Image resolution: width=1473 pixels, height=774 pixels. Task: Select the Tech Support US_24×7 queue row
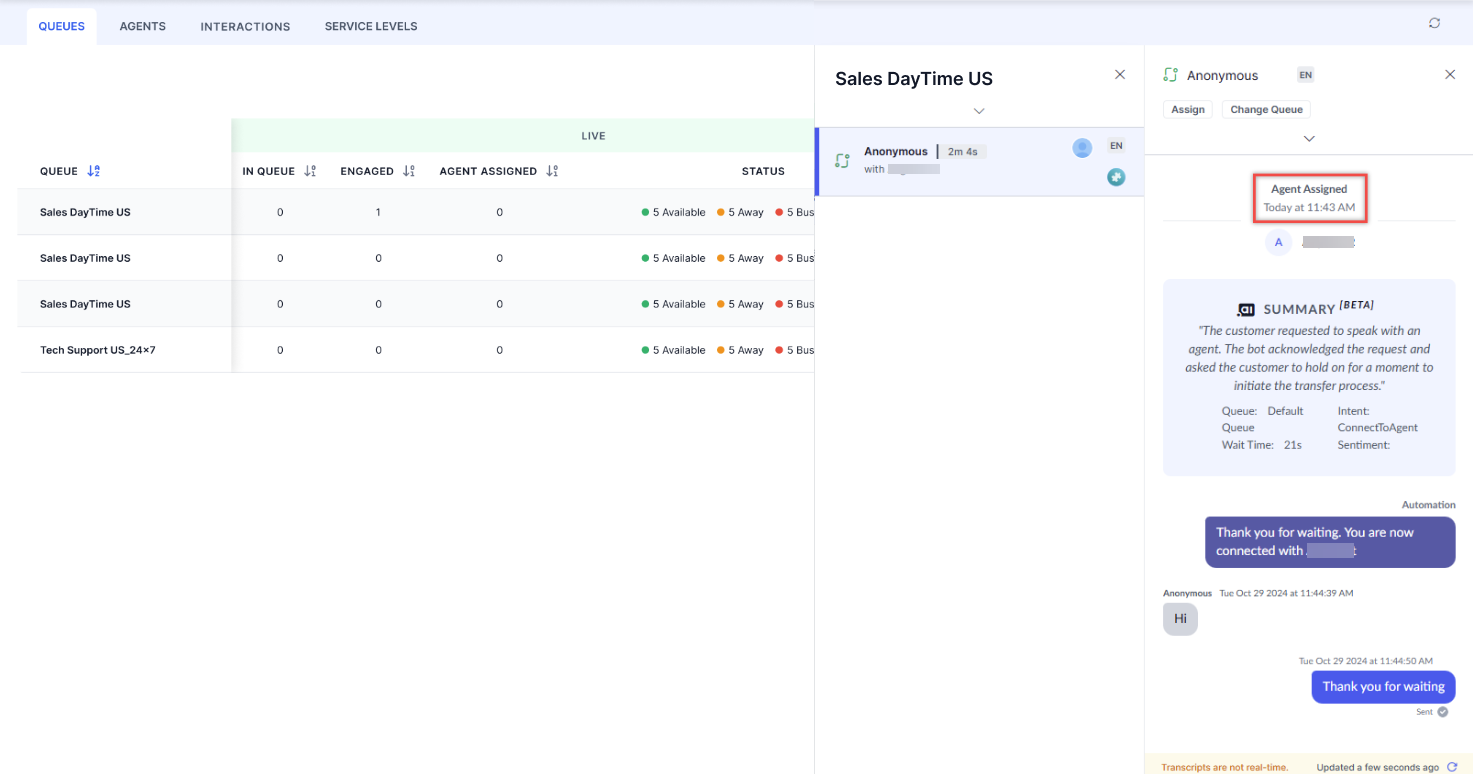(416, 350)
